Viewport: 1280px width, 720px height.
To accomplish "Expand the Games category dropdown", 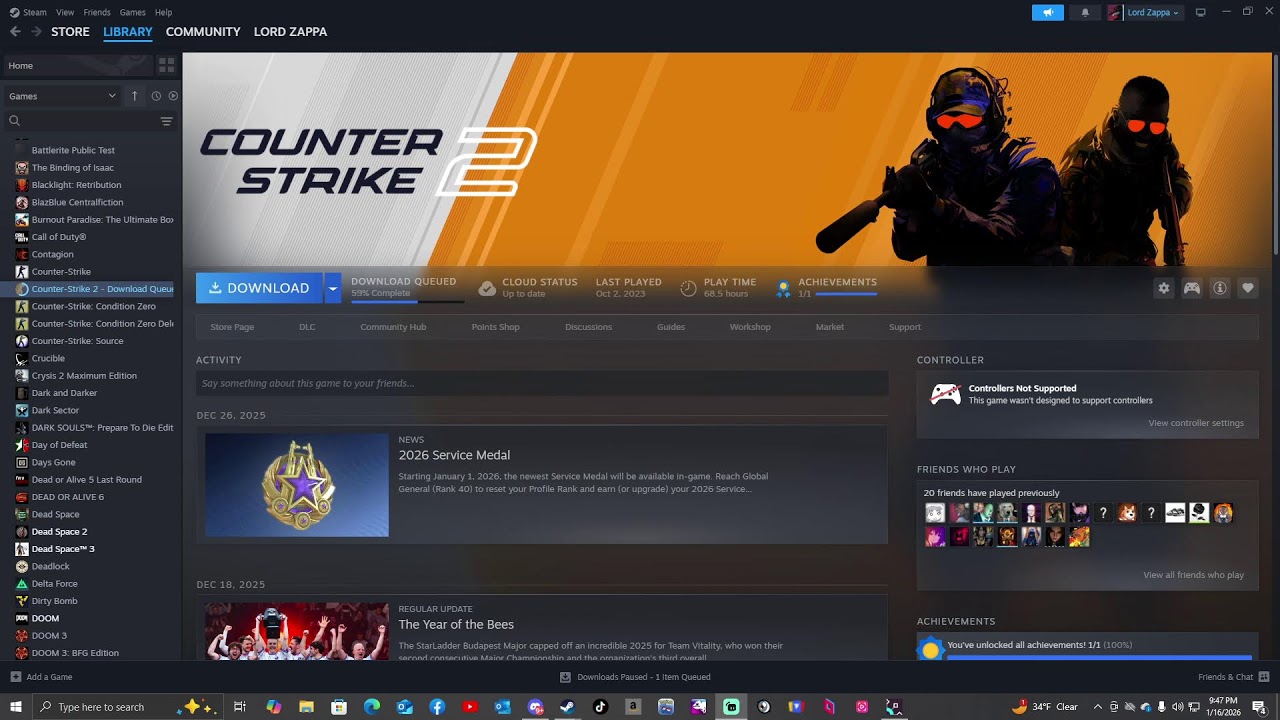I will (x=62, y=96).
